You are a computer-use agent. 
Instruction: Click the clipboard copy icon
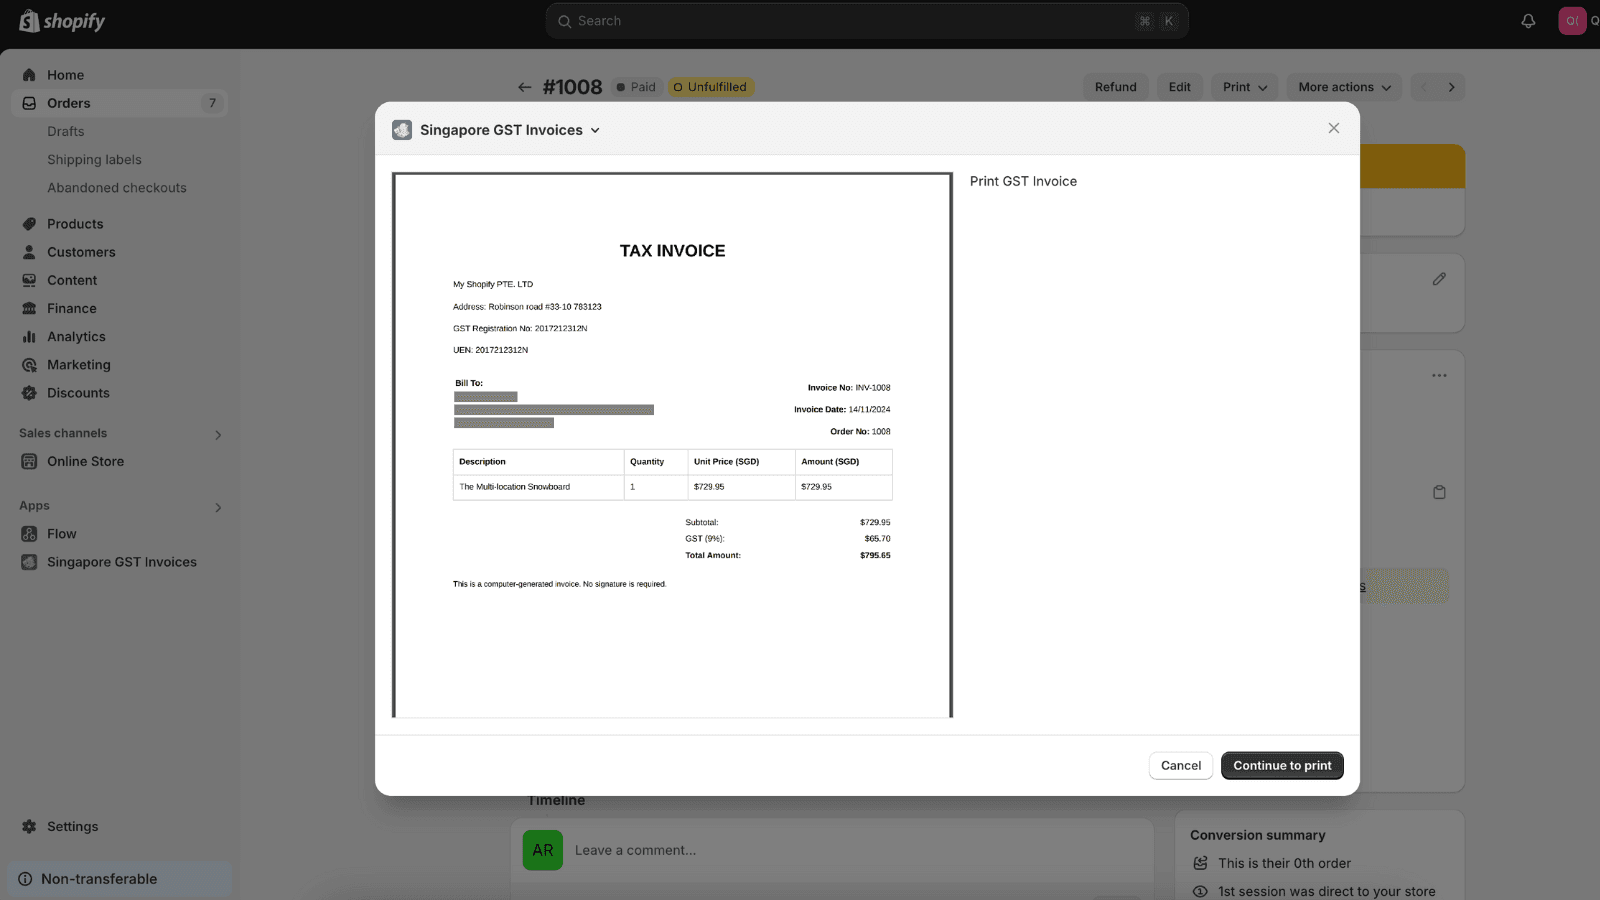click(x=1439, y=492)
